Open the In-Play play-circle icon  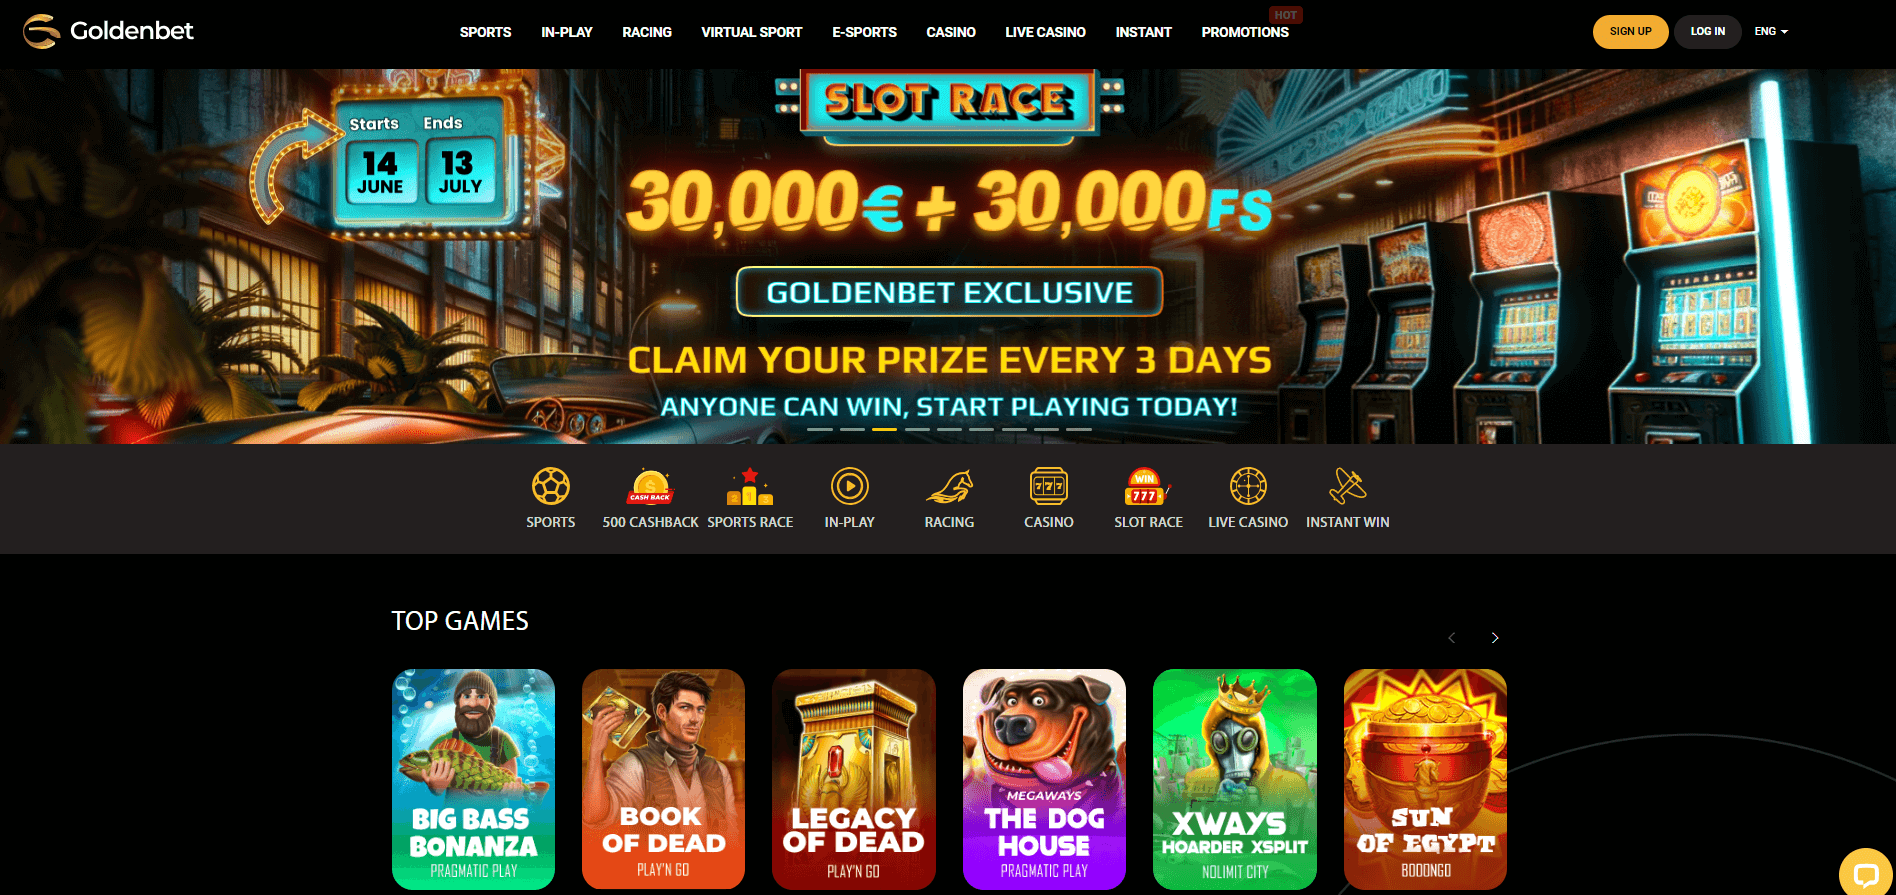pos(850,487)
